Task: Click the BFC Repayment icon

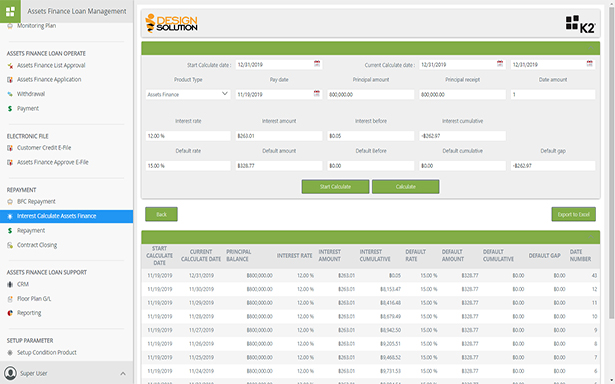Action: point(10,202)
